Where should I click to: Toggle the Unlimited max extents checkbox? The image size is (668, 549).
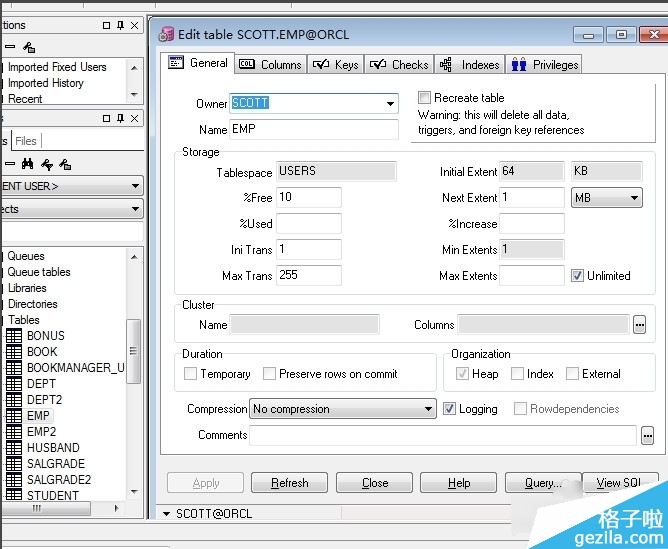click(x=577, y=276)
